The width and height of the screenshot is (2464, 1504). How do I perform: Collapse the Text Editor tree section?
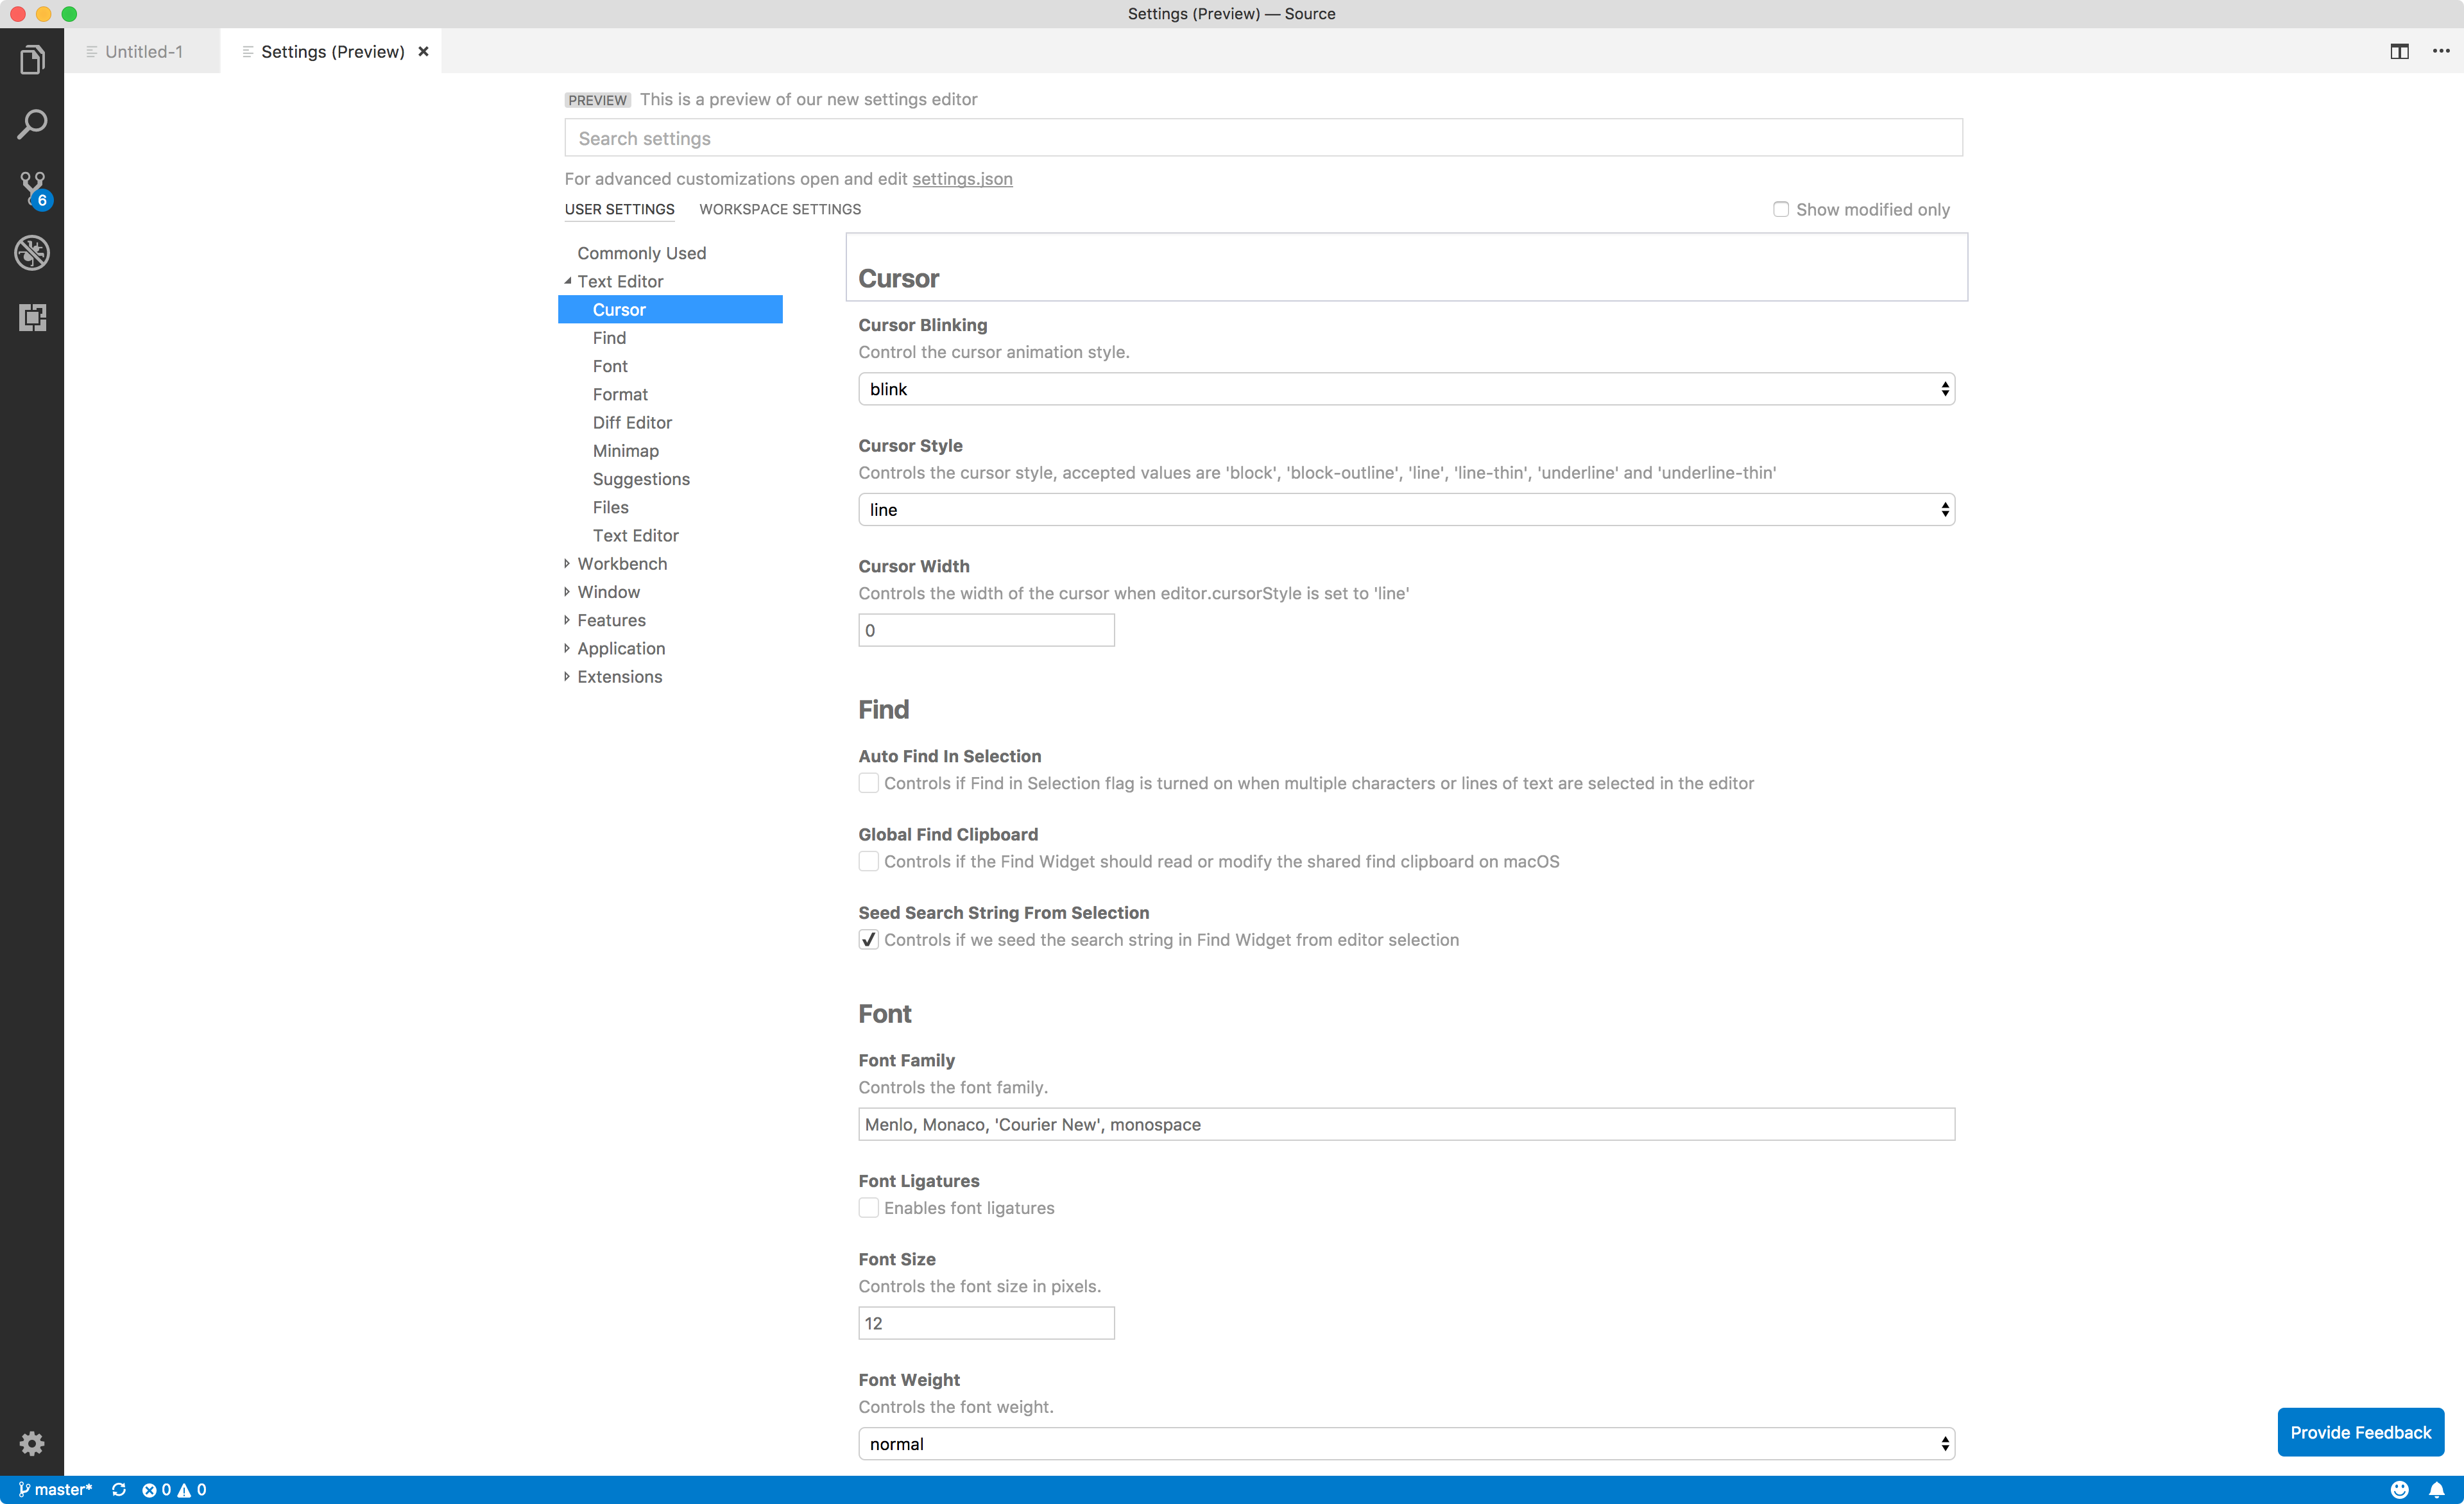(x=567, y=281)
